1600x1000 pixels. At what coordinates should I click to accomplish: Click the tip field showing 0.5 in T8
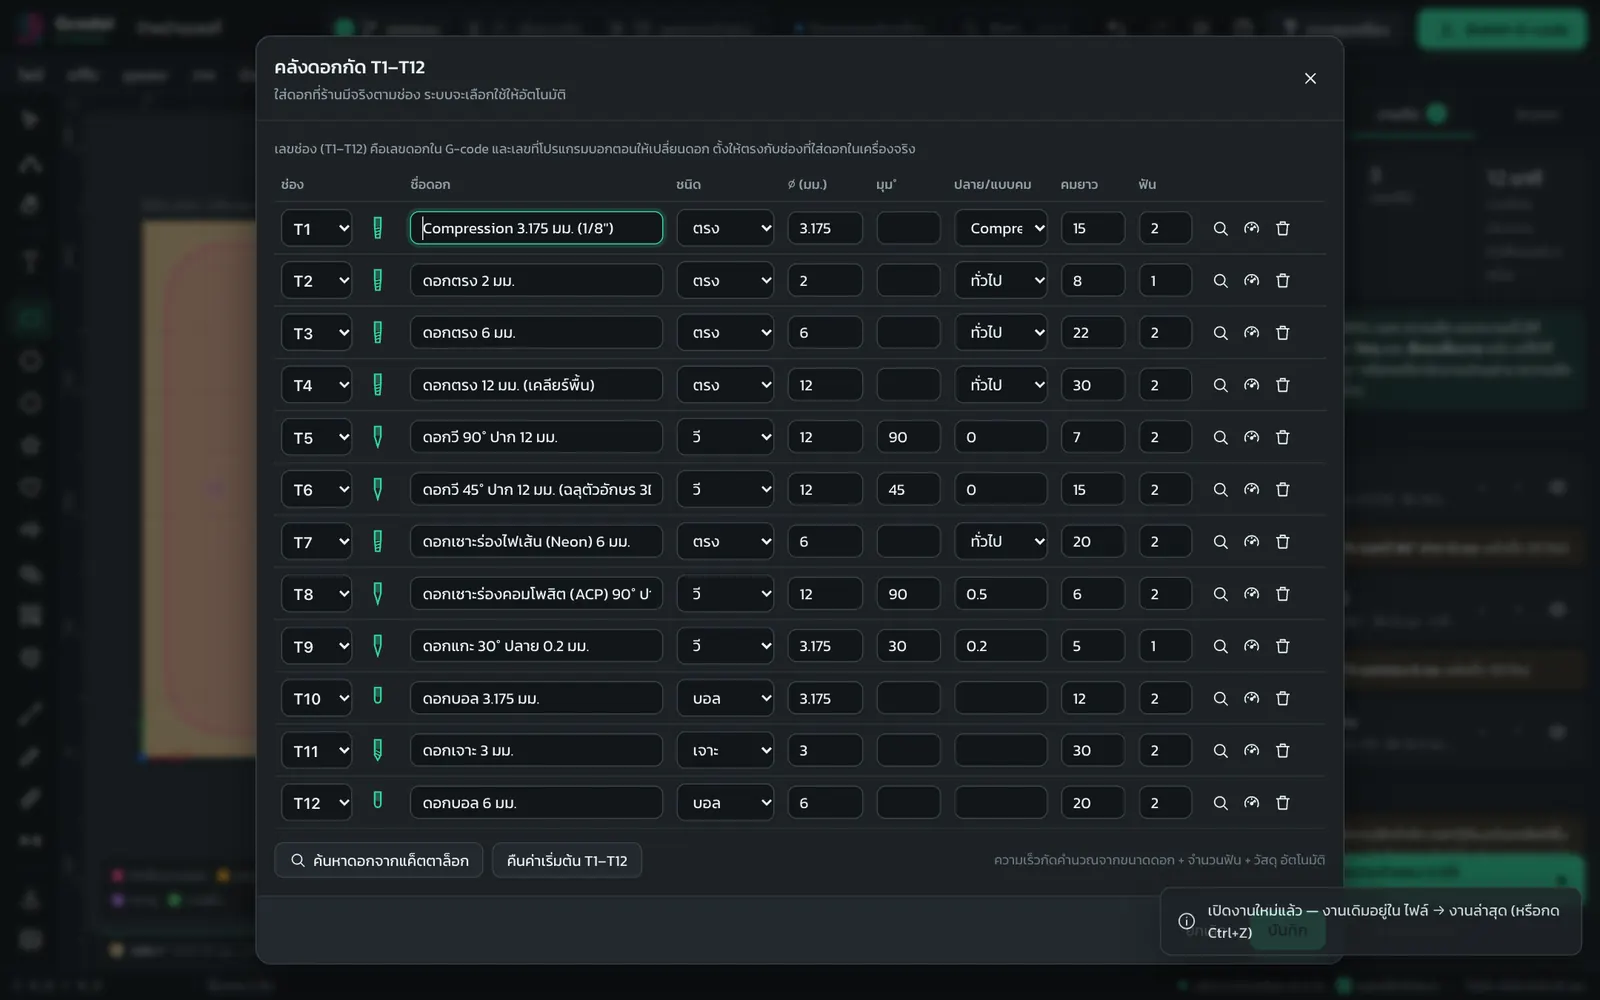(1001, 594)
